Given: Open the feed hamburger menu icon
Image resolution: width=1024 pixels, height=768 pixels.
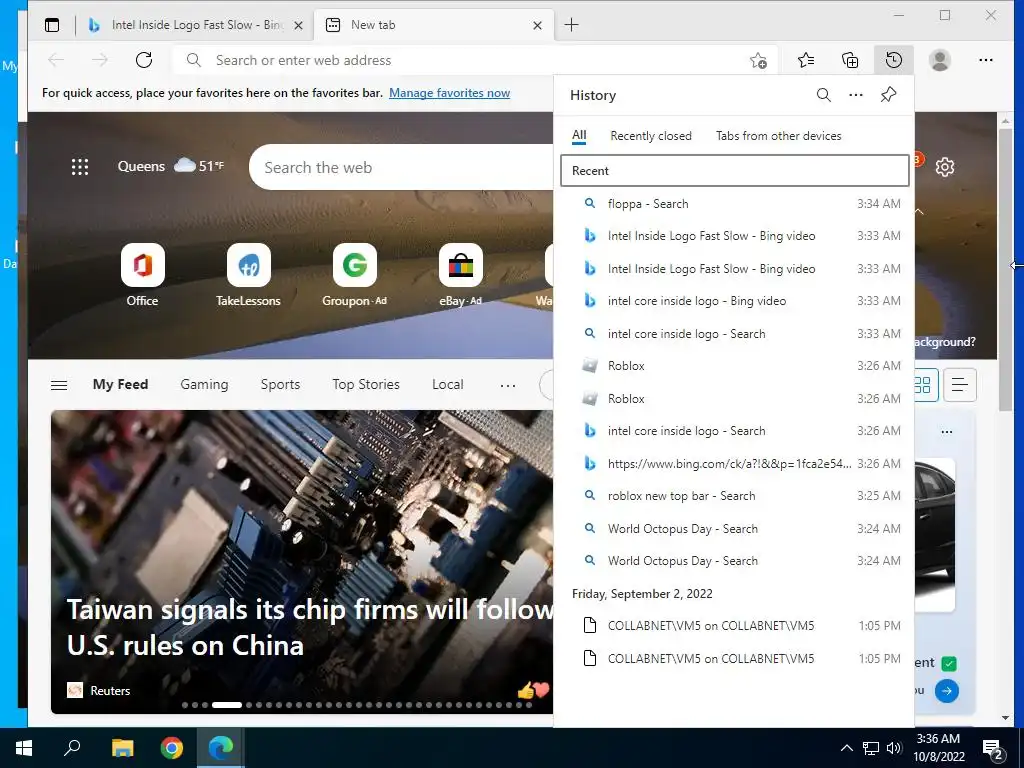Looking at the screenshot, I should tap(59, 385).
